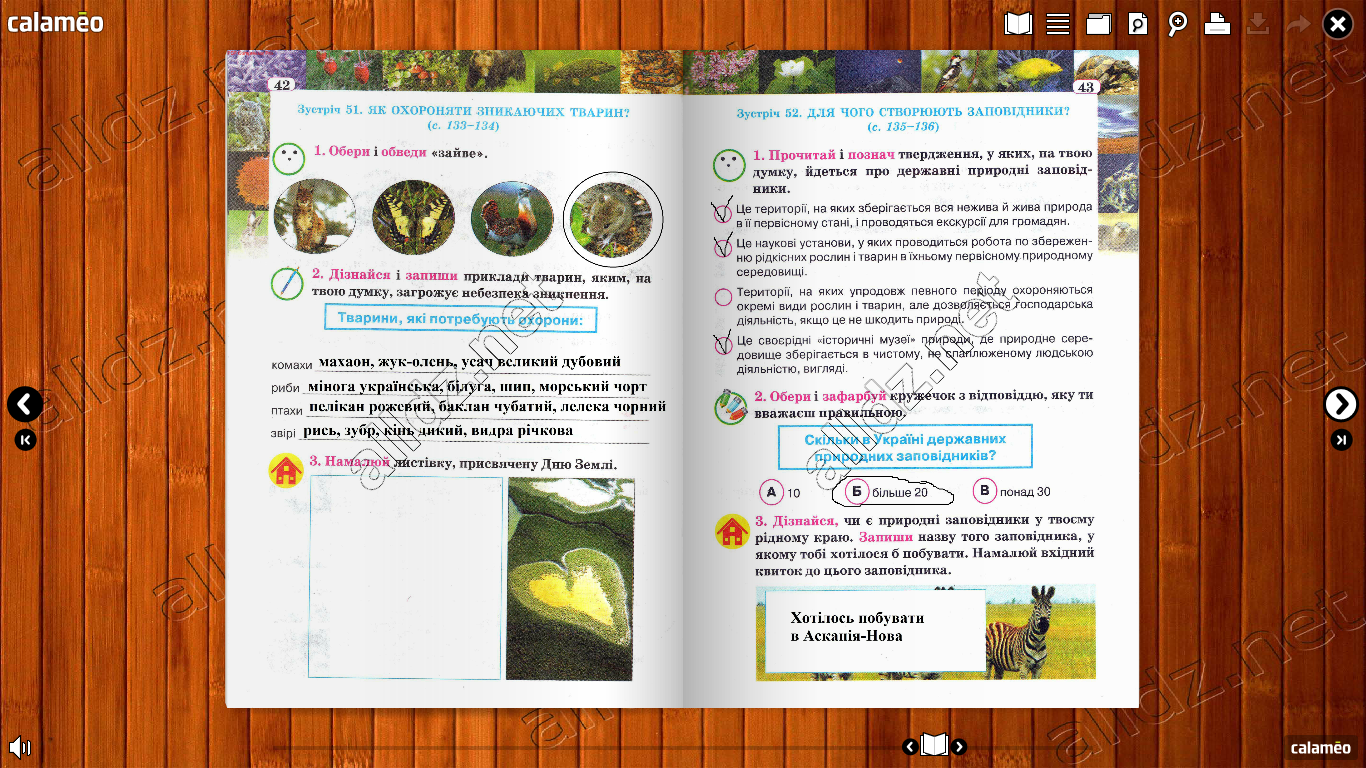The height and width of the screenshot is (768, 1366).
Task: Click the row label 'птахи'
Action: [x=287, y=411]
